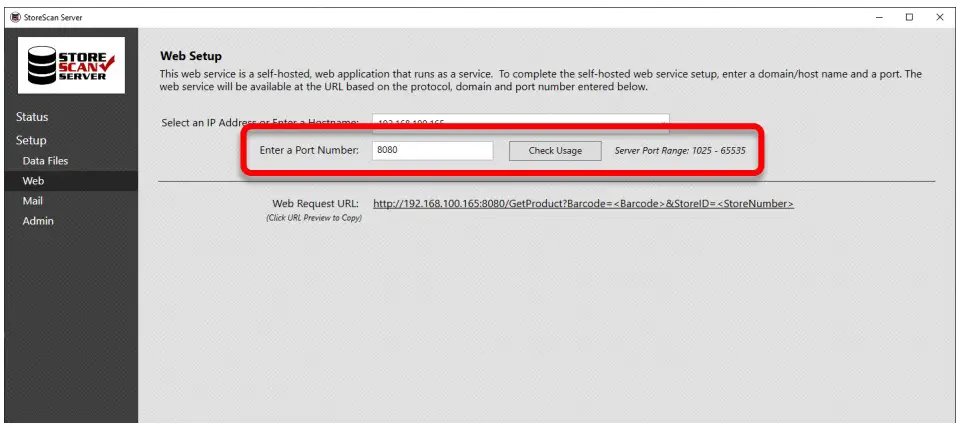Minimize the StoreScan Server window
967x429 pixels.
879,17
